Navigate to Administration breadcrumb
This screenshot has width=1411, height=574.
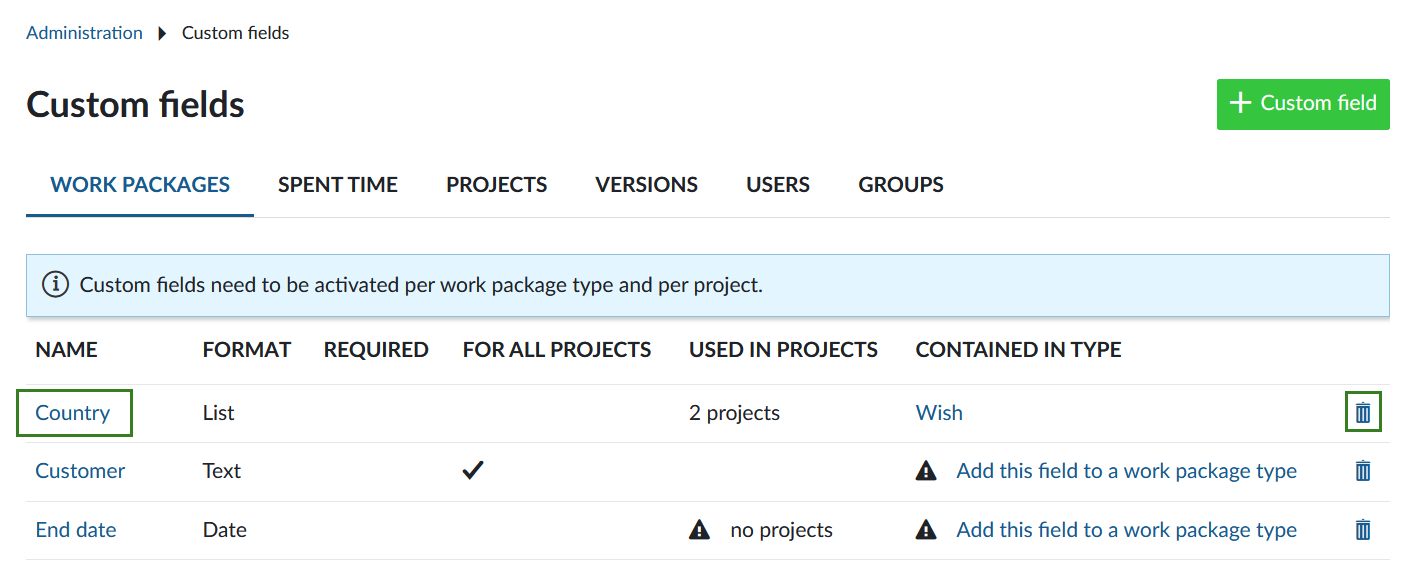[84, 33]
